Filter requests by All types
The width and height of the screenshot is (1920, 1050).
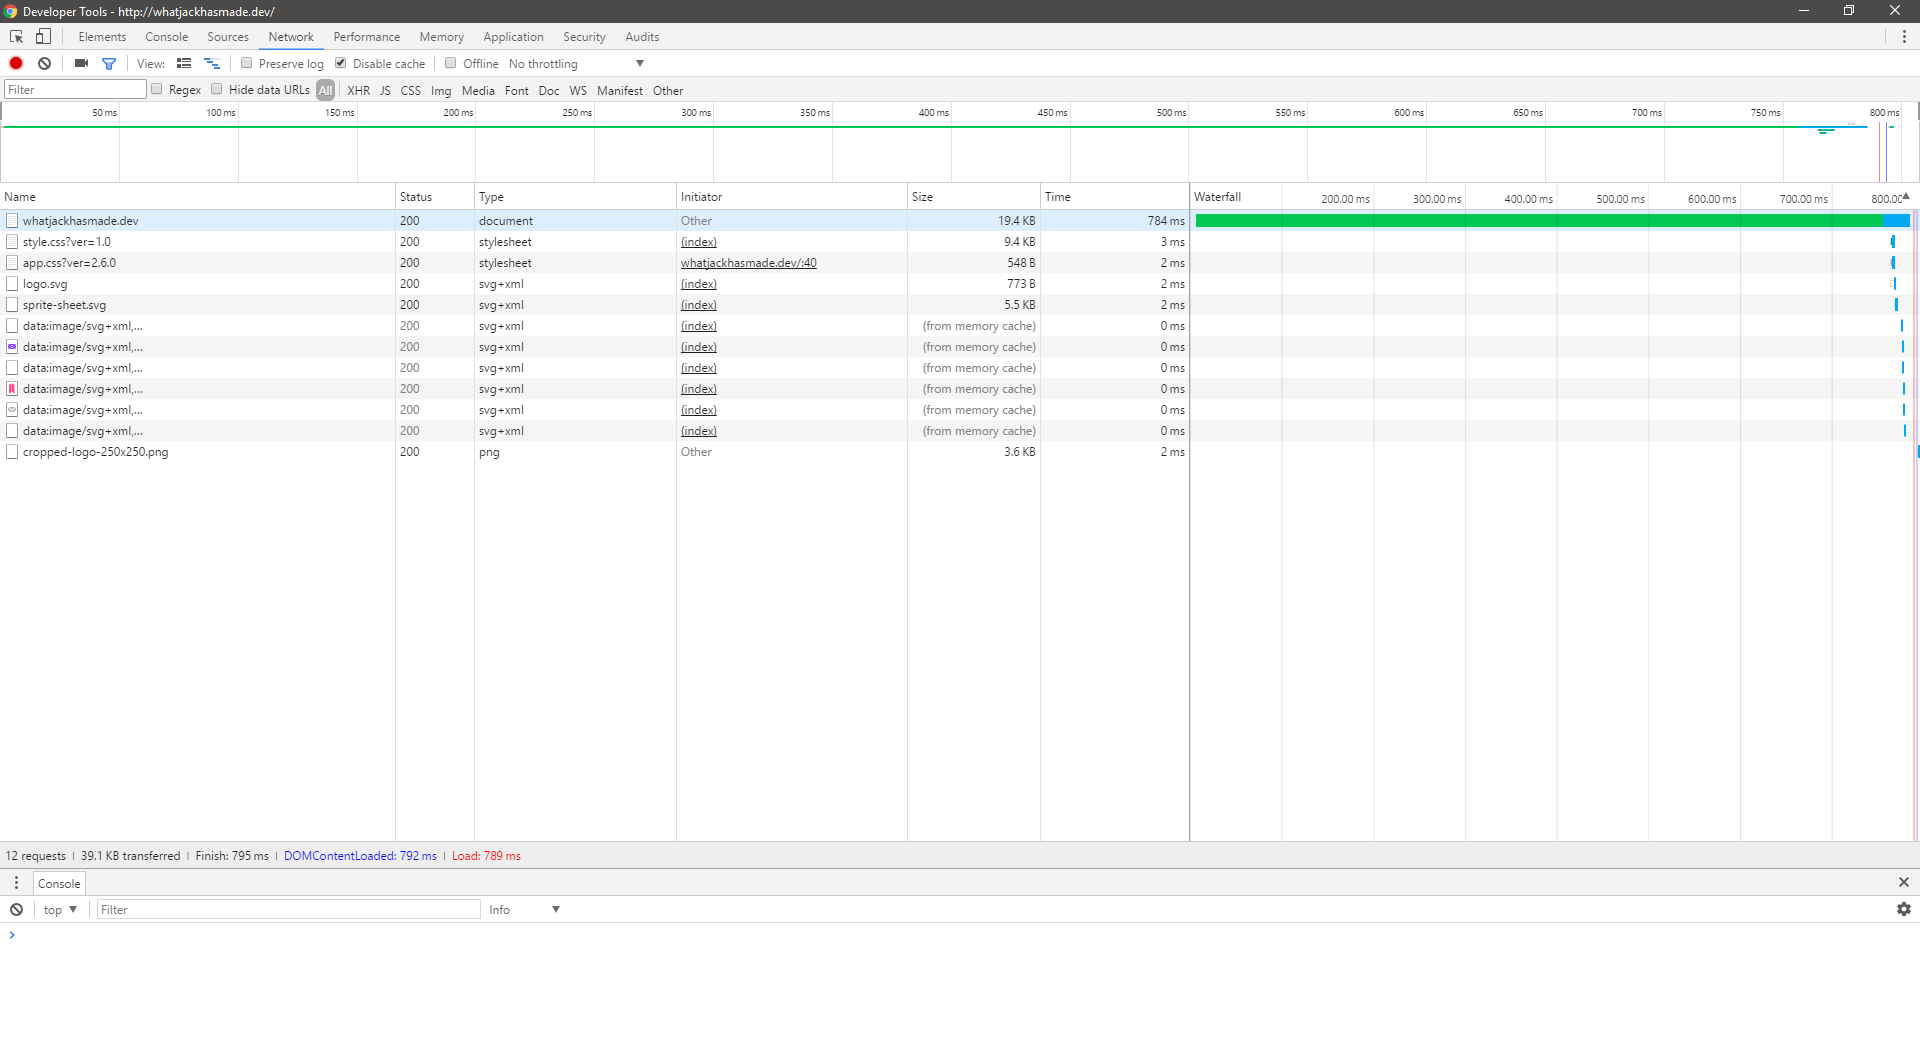326,90
